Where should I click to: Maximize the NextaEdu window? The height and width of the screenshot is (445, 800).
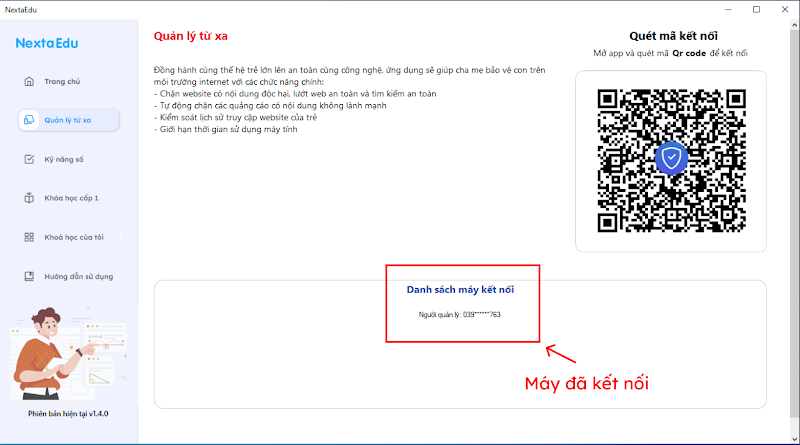click(x=757, y=9)
